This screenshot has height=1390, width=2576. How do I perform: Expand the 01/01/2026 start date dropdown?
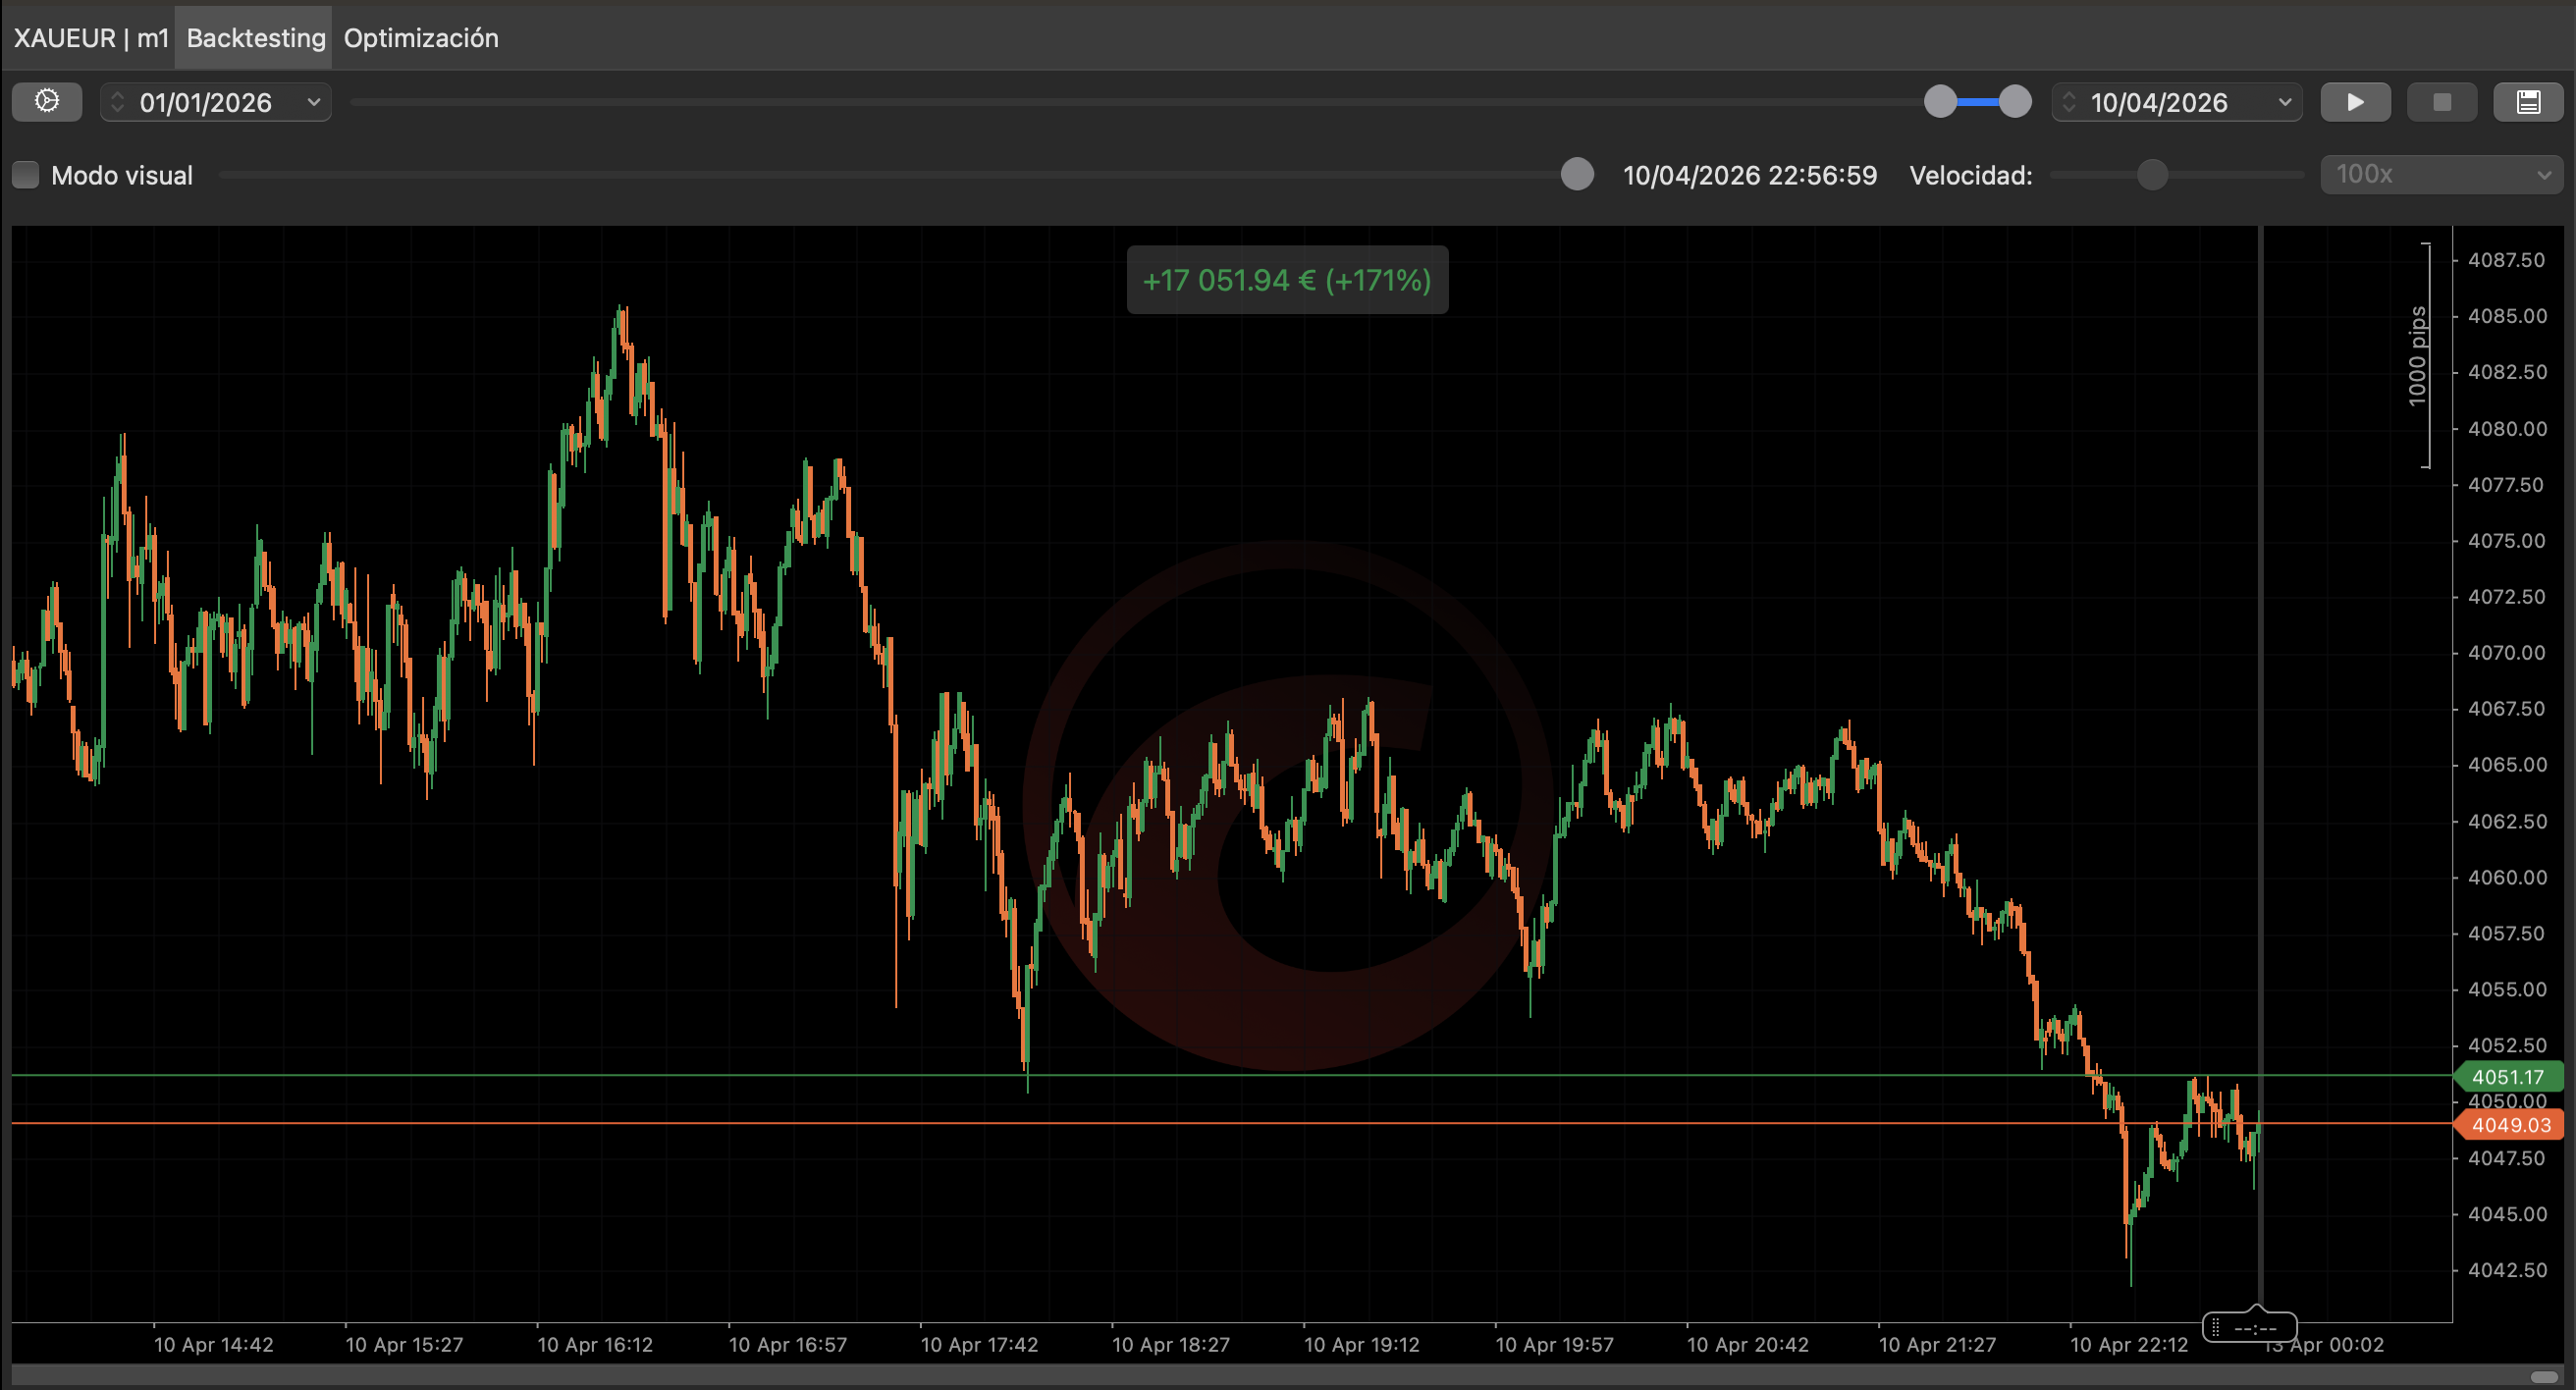(x=313, y=102)
